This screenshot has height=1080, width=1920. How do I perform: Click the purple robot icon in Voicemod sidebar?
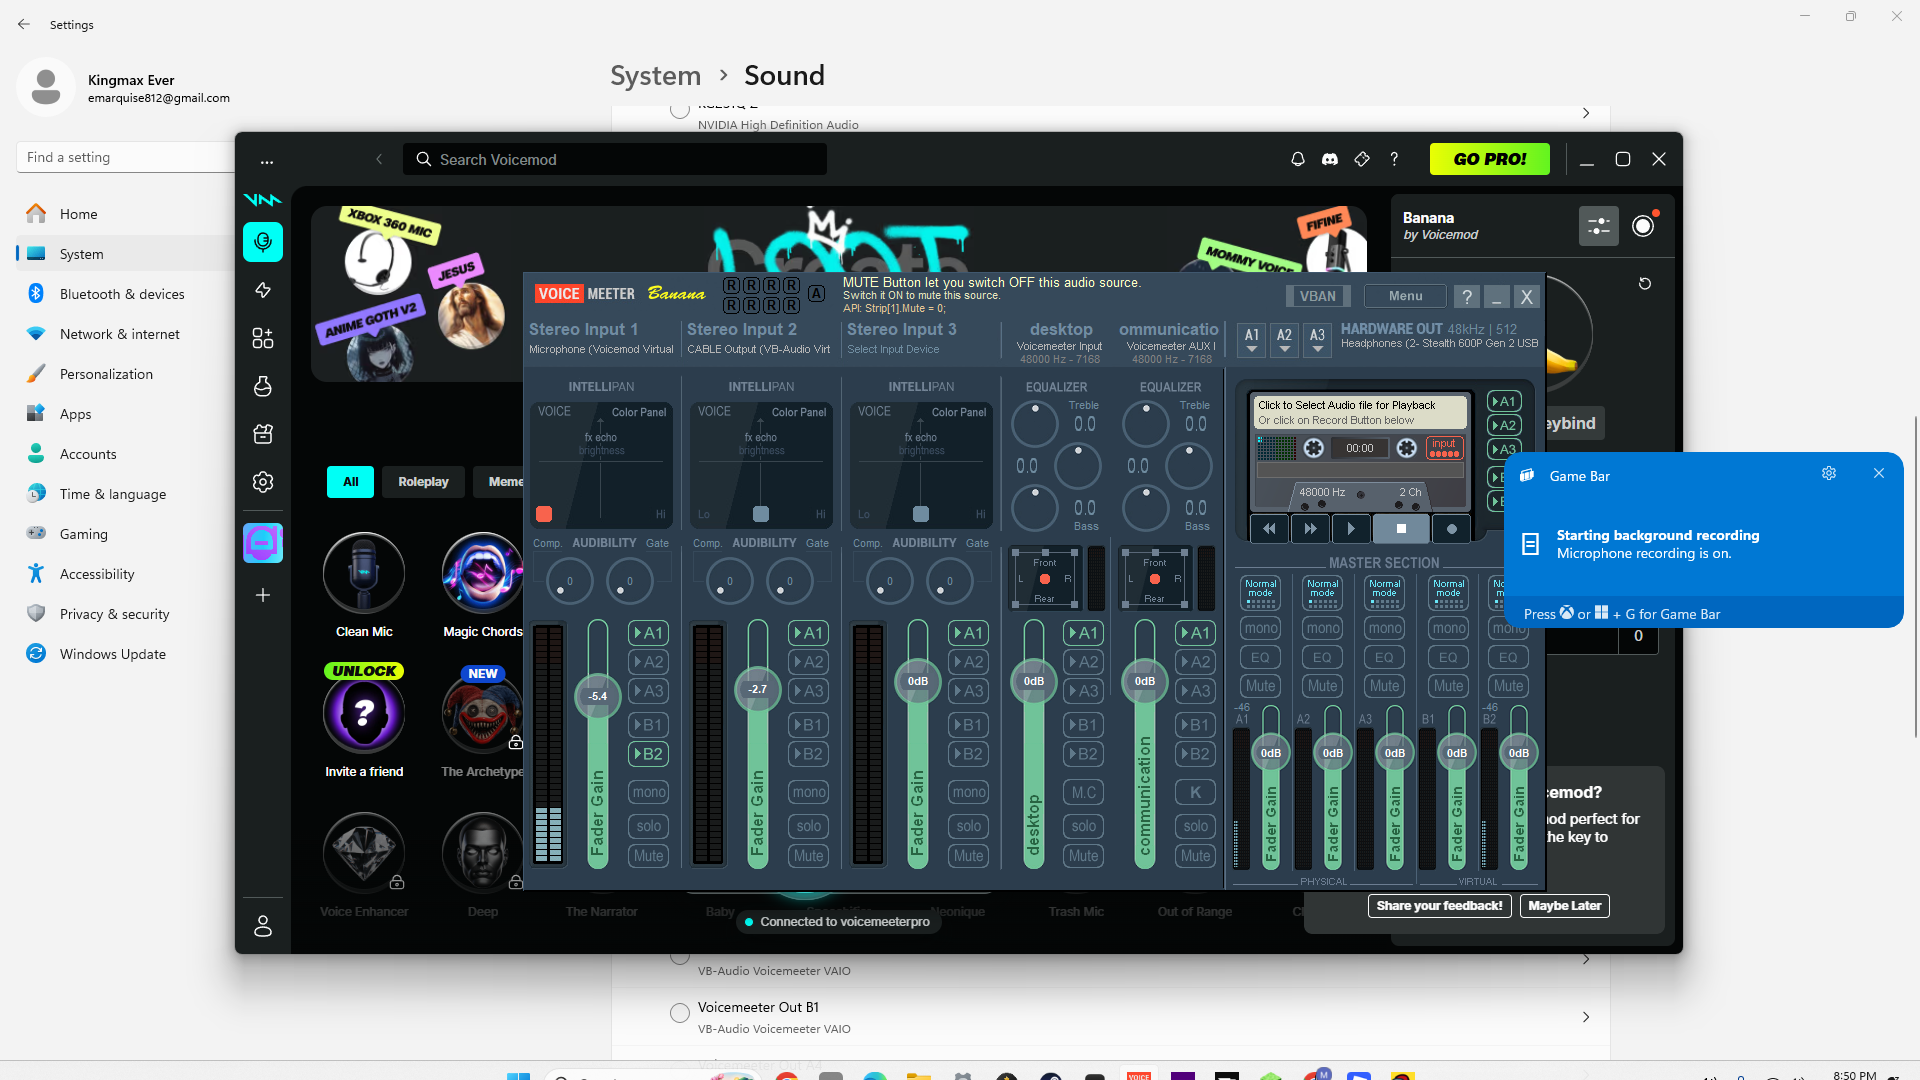click(x=263, y=543)
